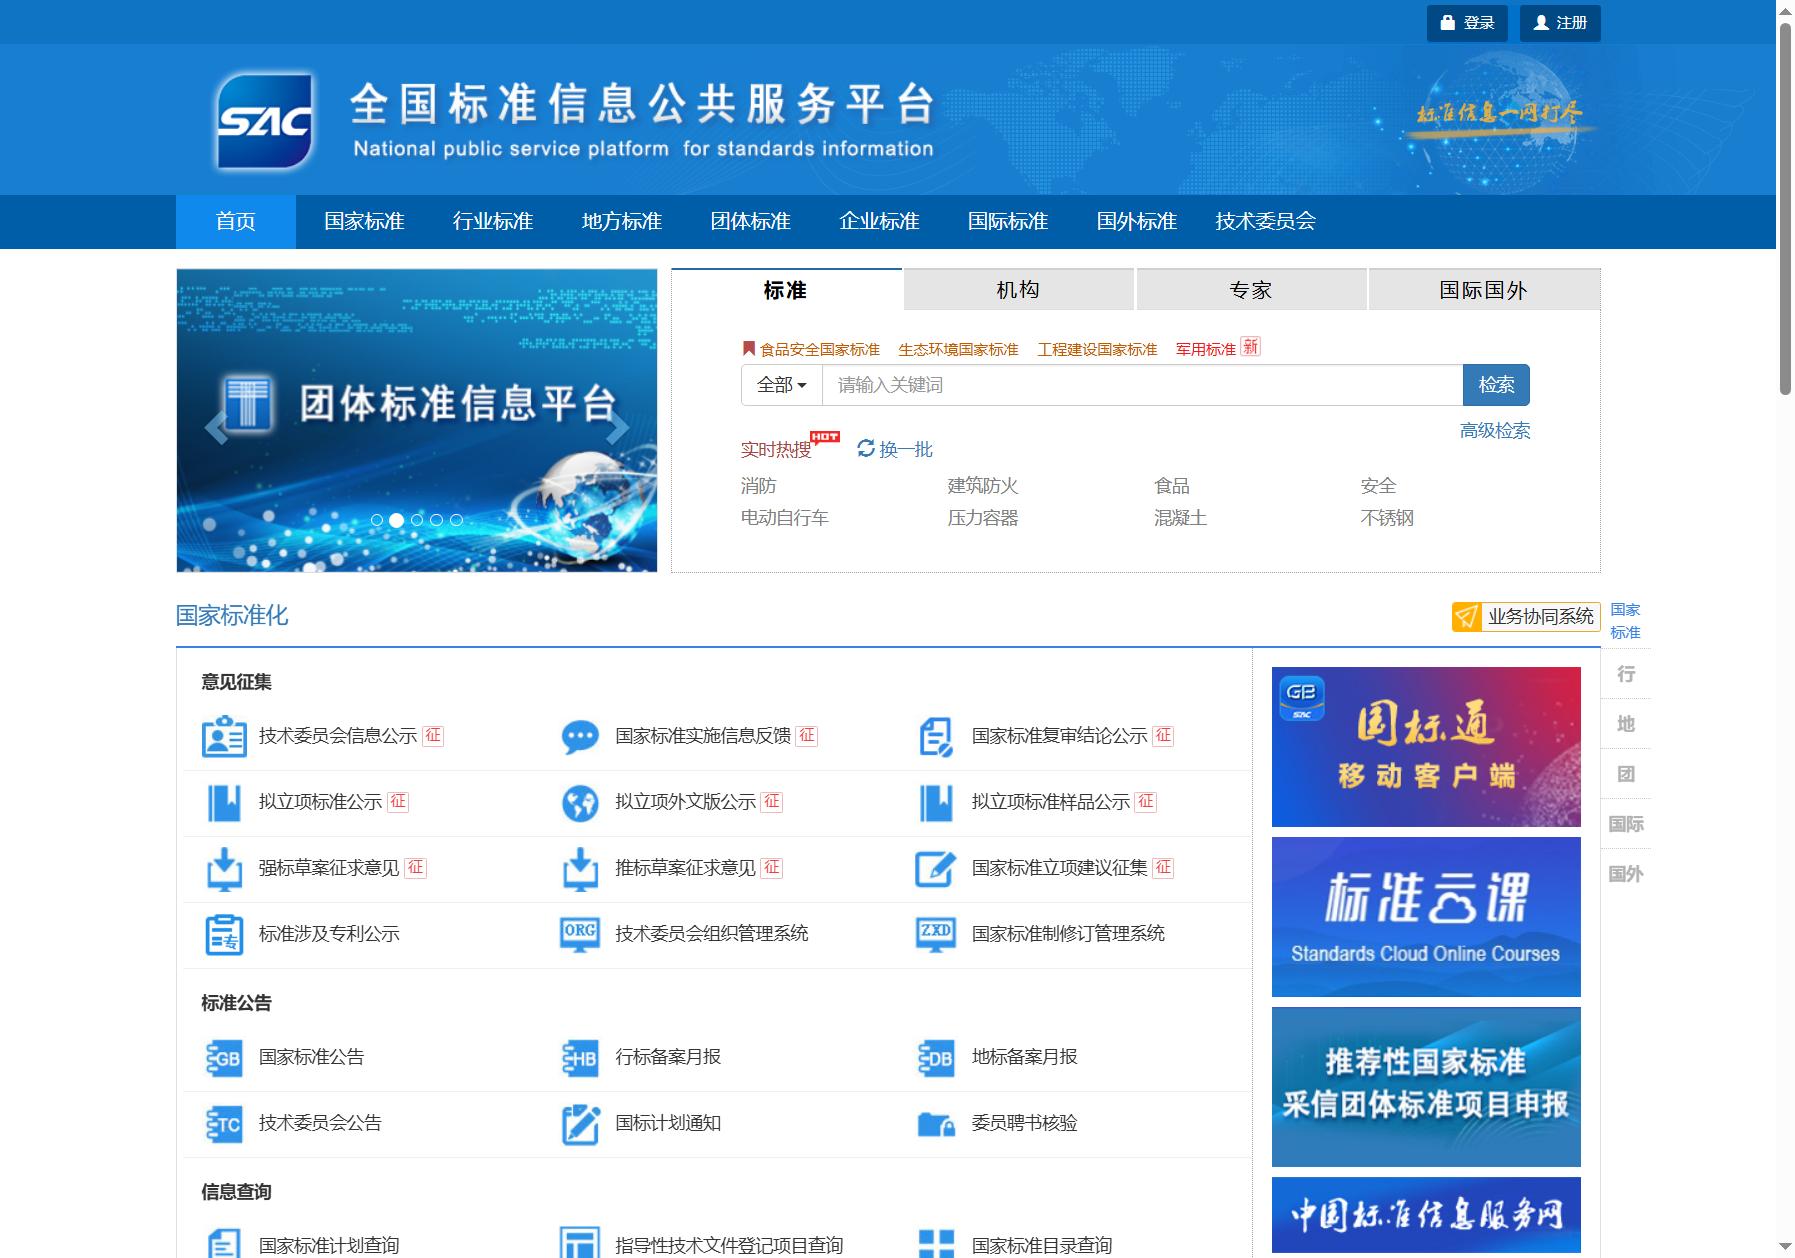Click the DB icon for 地标备案月报
This screenshot has width=1795, height=1258.
pyautogui.click(x=936, y=1058)
